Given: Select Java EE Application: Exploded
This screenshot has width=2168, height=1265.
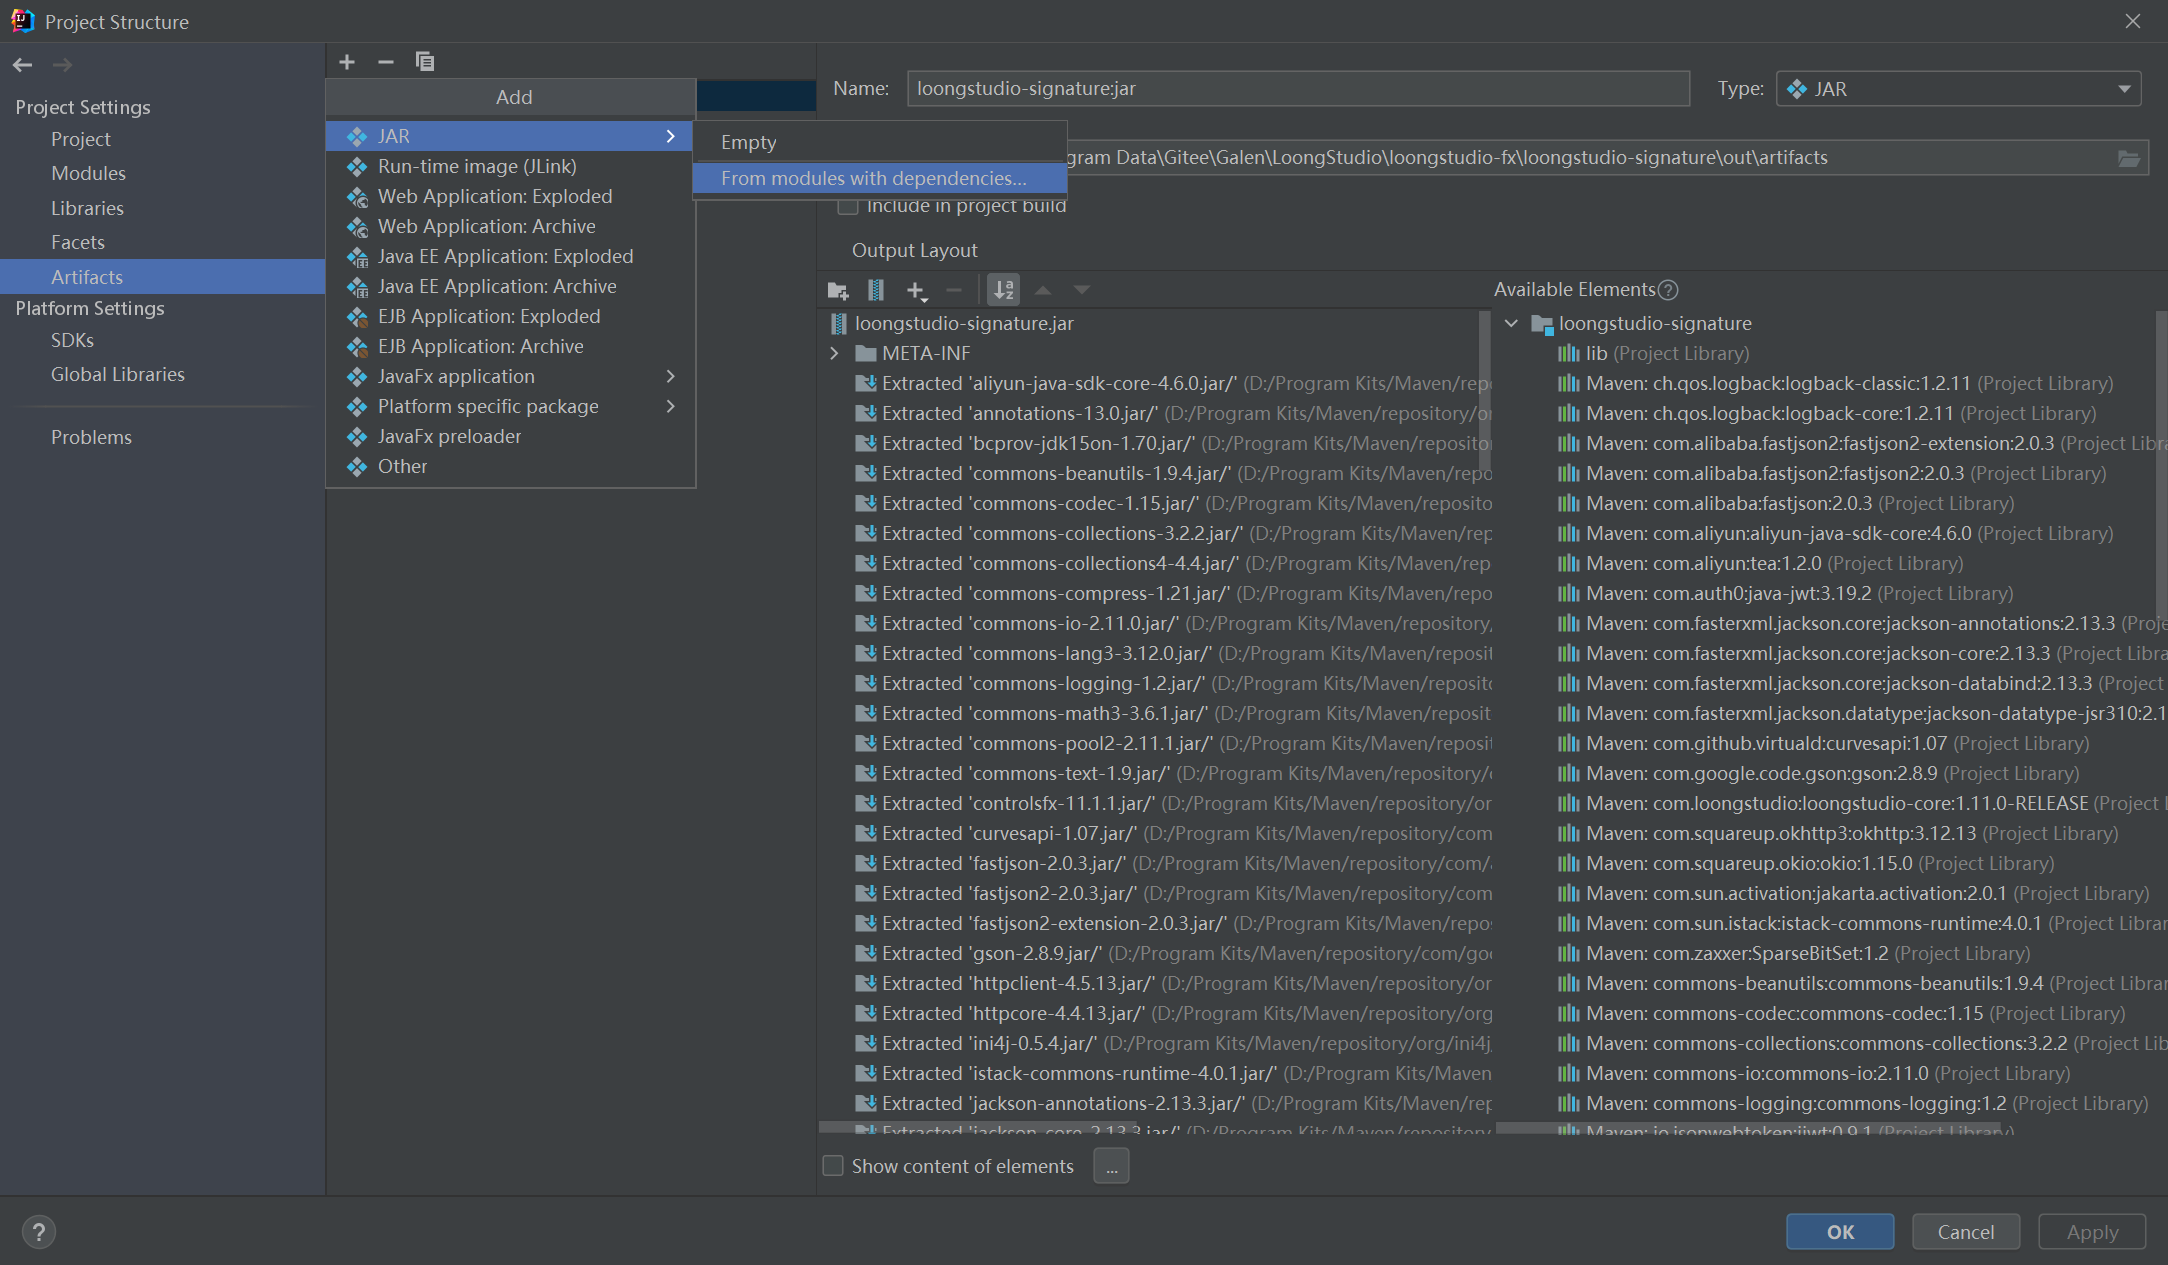Looking at the screenshot, I should pyautogui.click(x=510, y=256).
